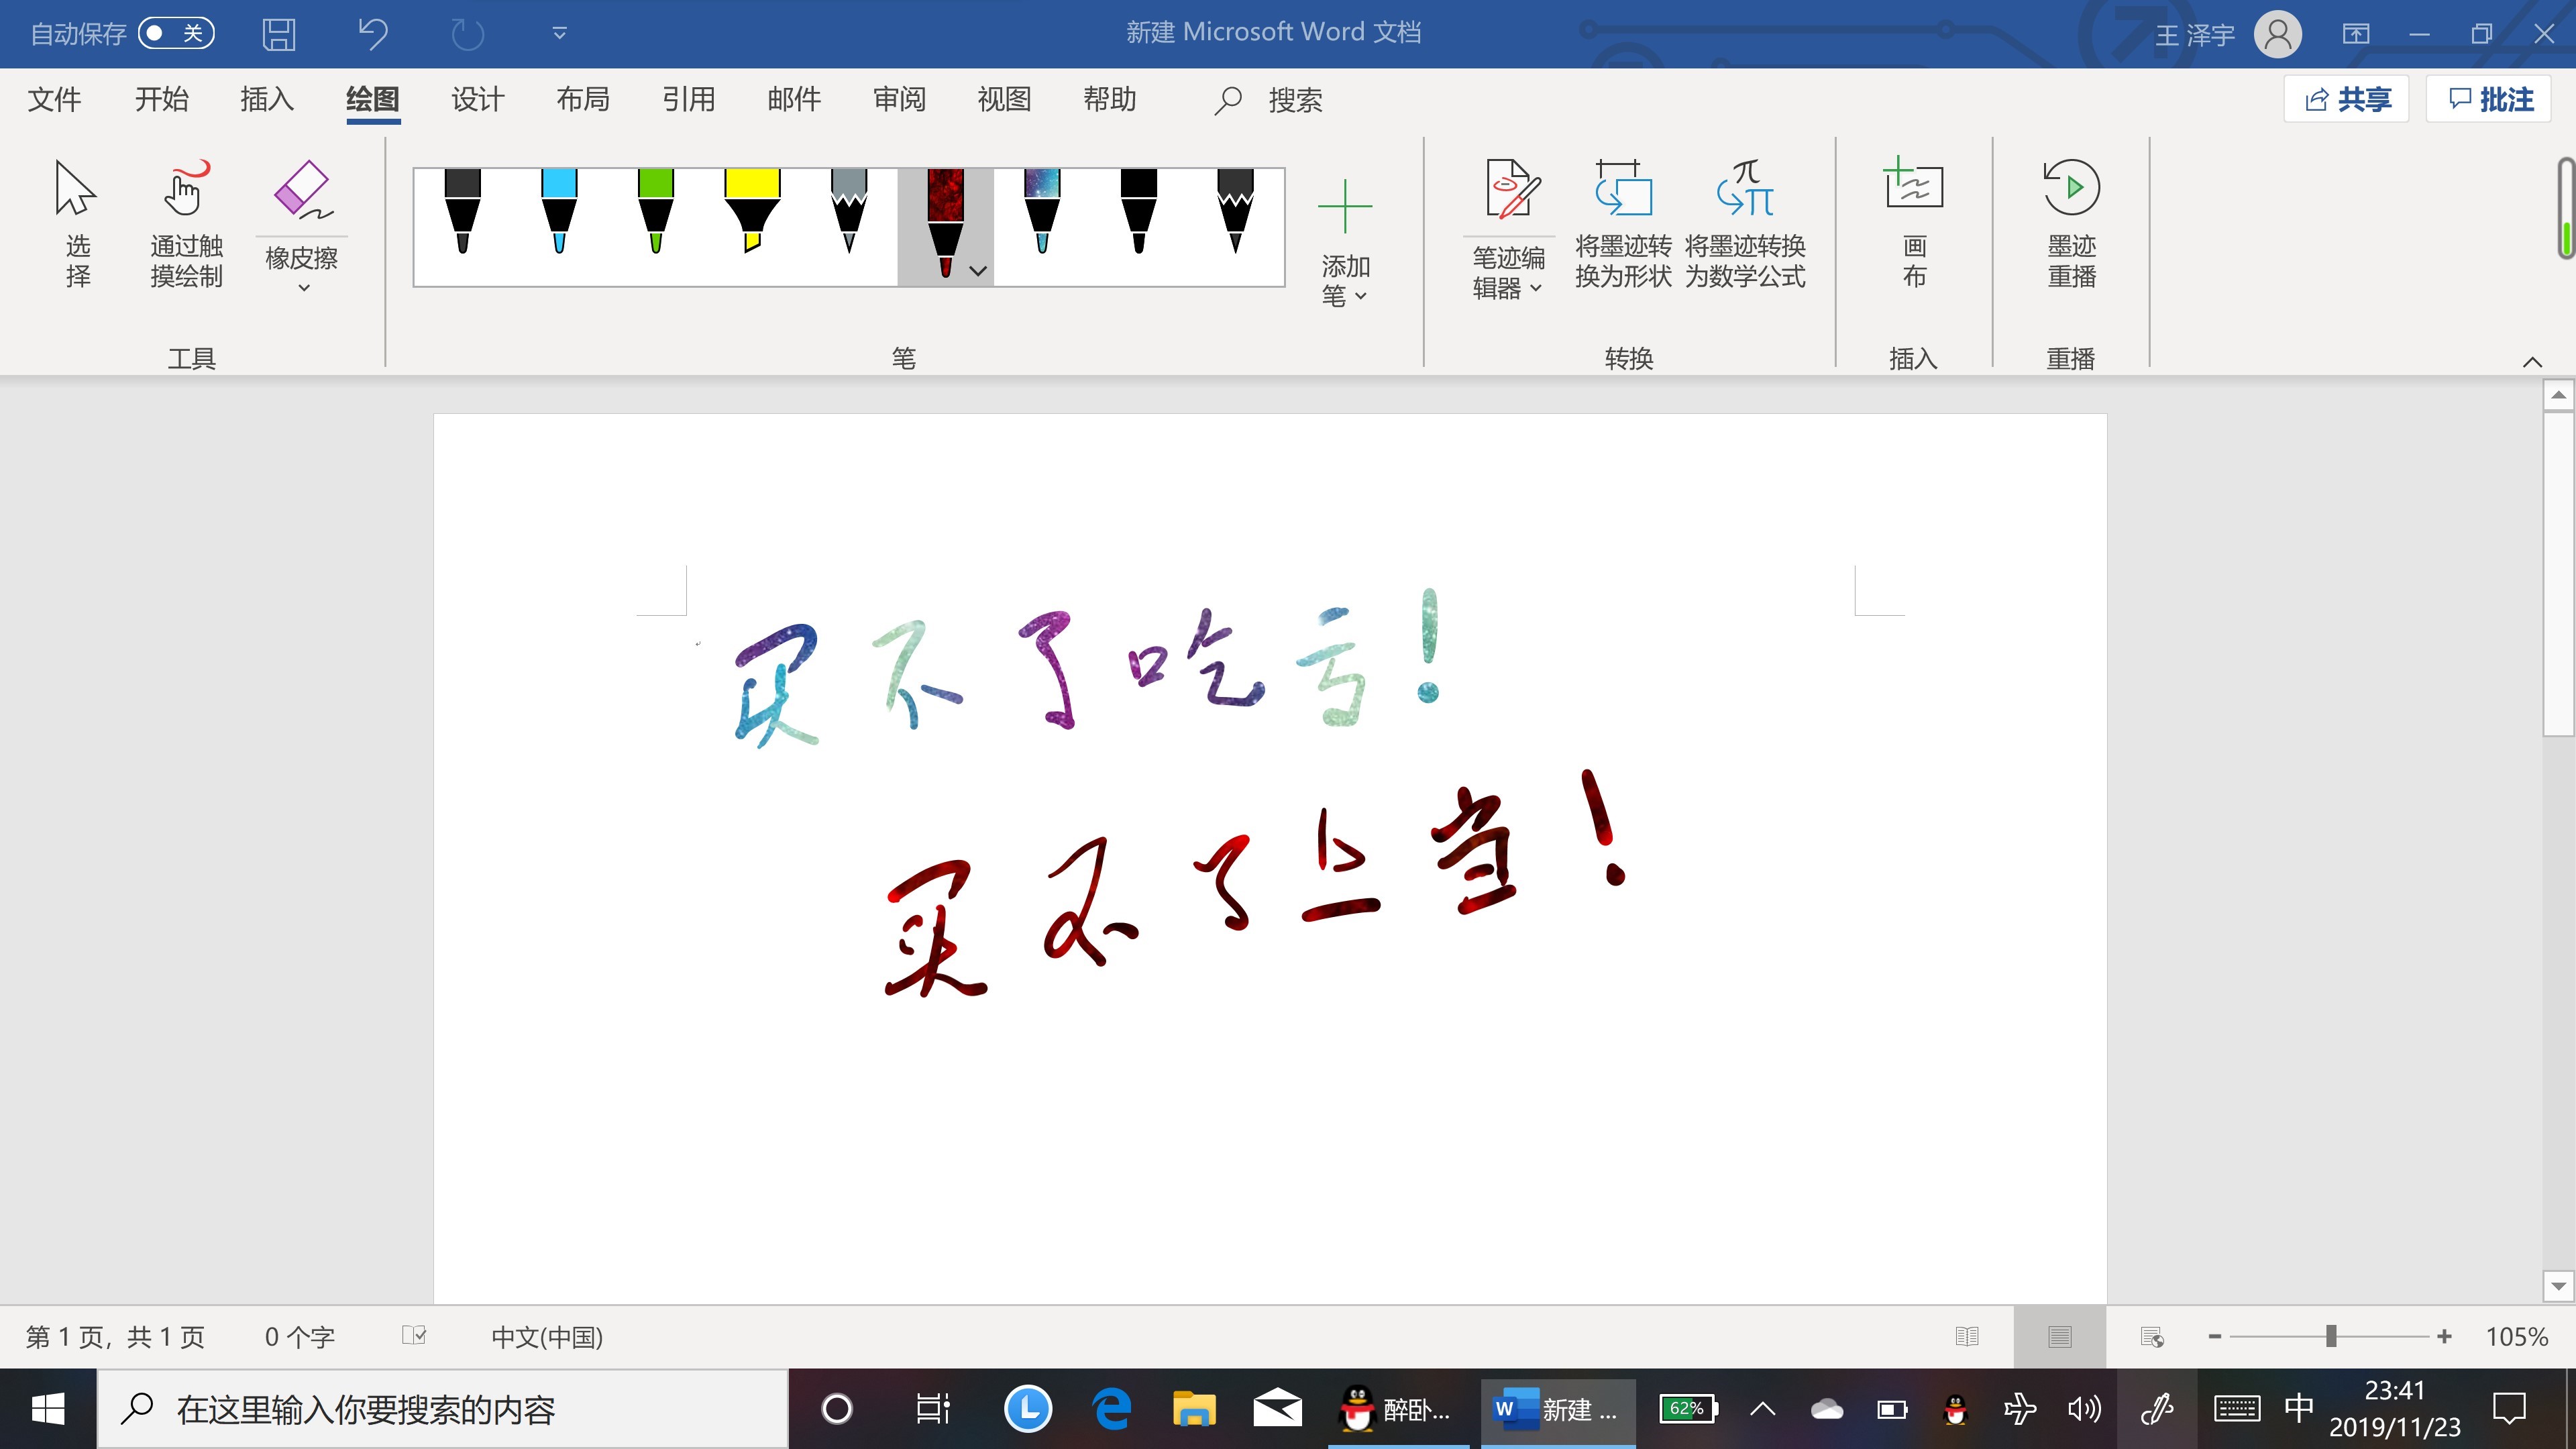The image size is (2576, 1449).
Task: Open the red pen's options arrow
Action: (x=978, y=270)
